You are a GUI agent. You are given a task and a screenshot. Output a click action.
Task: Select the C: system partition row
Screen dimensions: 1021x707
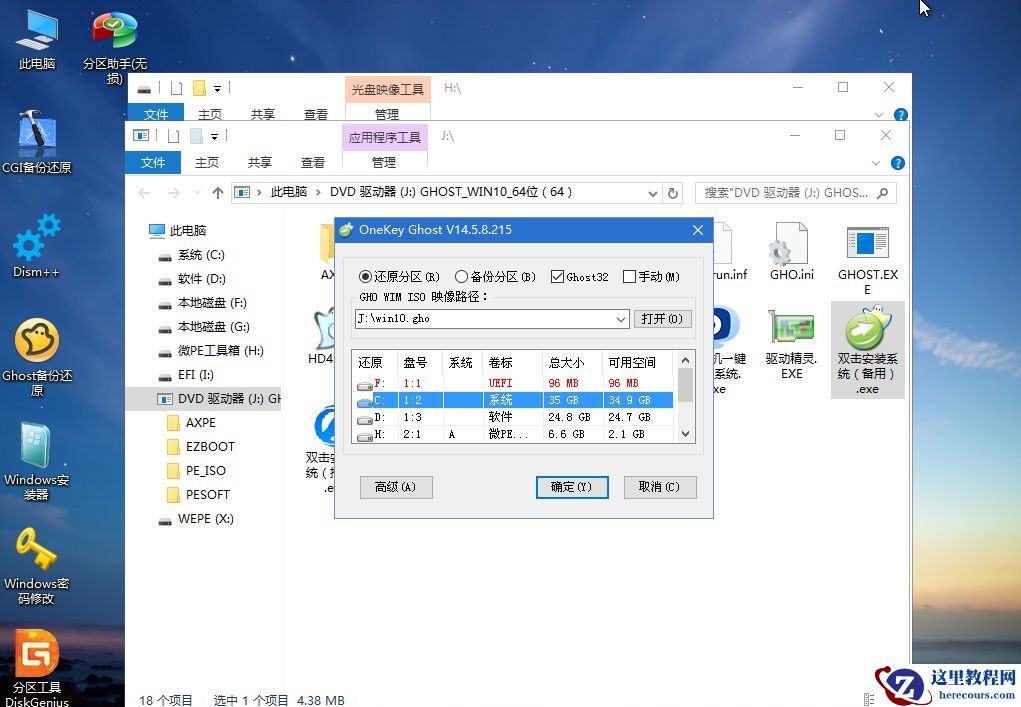[x=500, y=398]
